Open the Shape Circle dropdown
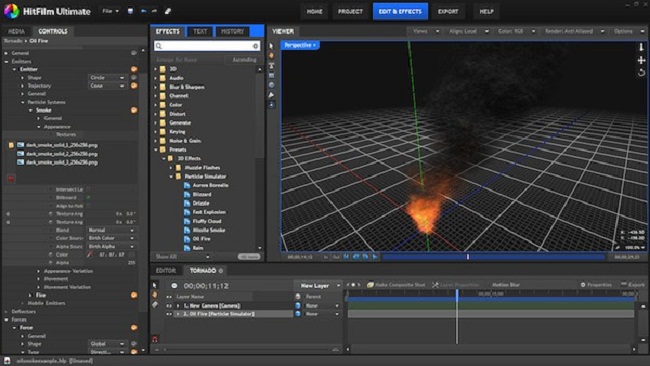The image size is (650, 366). (x=107, y=78)
